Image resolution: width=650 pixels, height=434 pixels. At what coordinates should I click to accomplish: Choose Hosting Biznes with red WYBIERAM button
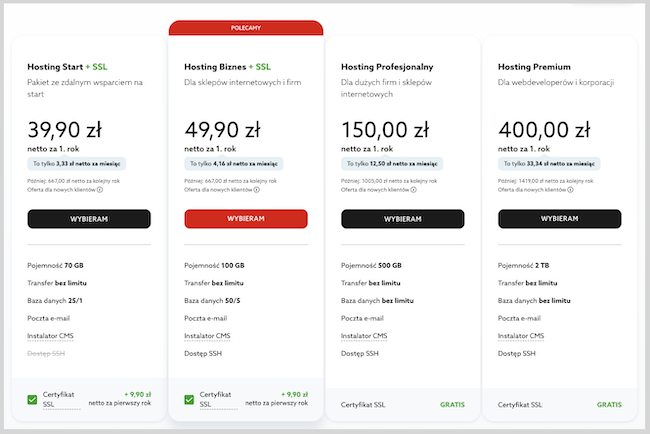246,219
